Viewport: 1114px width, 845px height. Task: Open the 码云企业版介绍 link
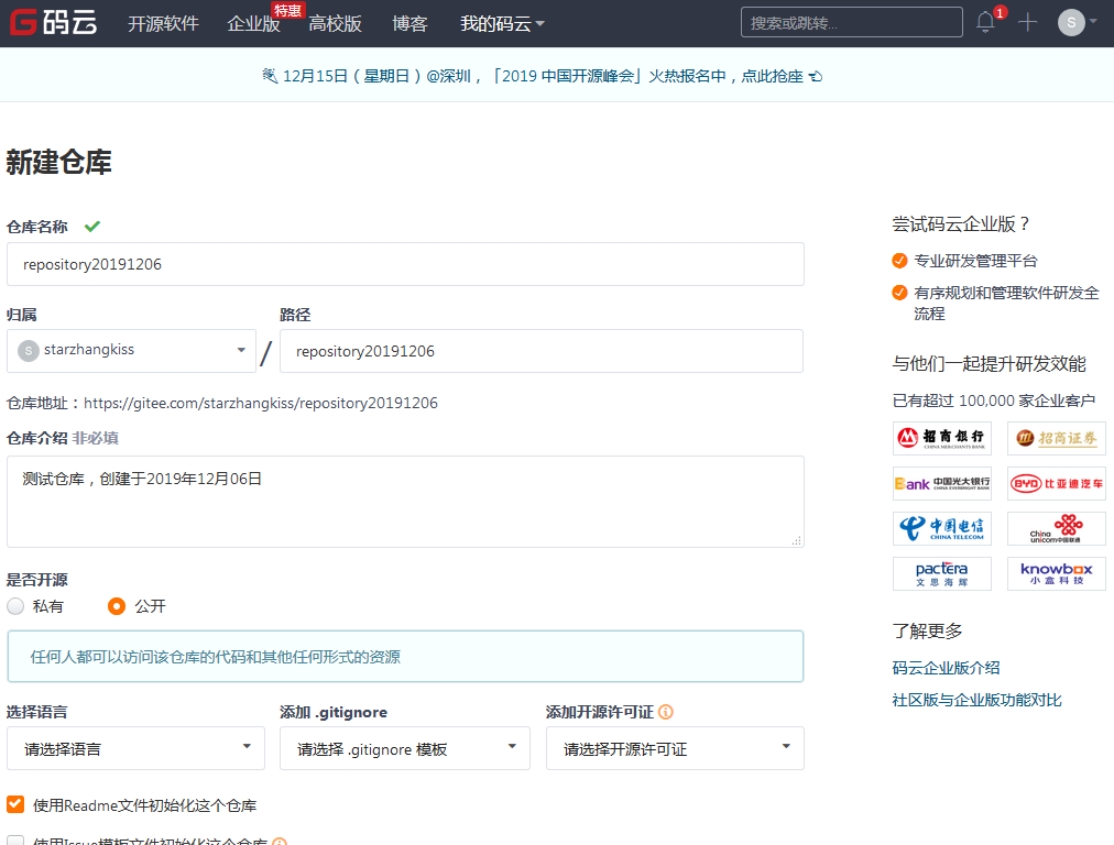coord(946,667)
